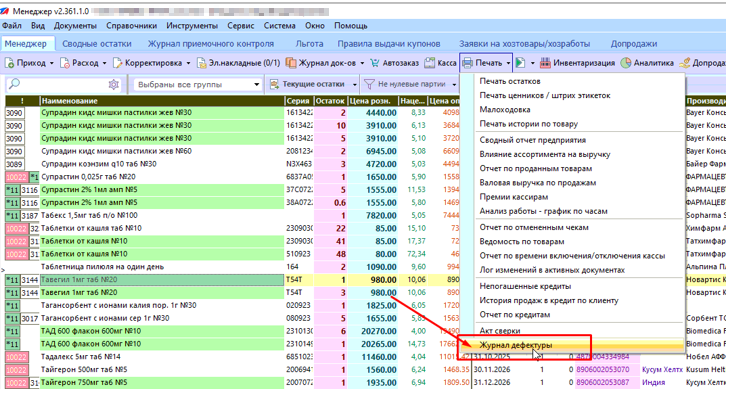This screenshot has height=410, width=741.
Task: Expand the Корректировка dropdown arrow
Action: [x=188, y=63]
